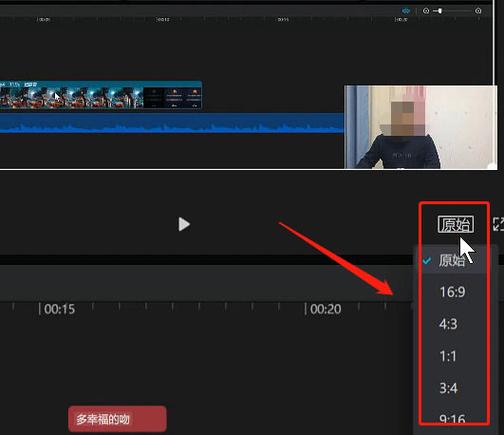Click the webcam presenter overlay video

click(420, 127)
